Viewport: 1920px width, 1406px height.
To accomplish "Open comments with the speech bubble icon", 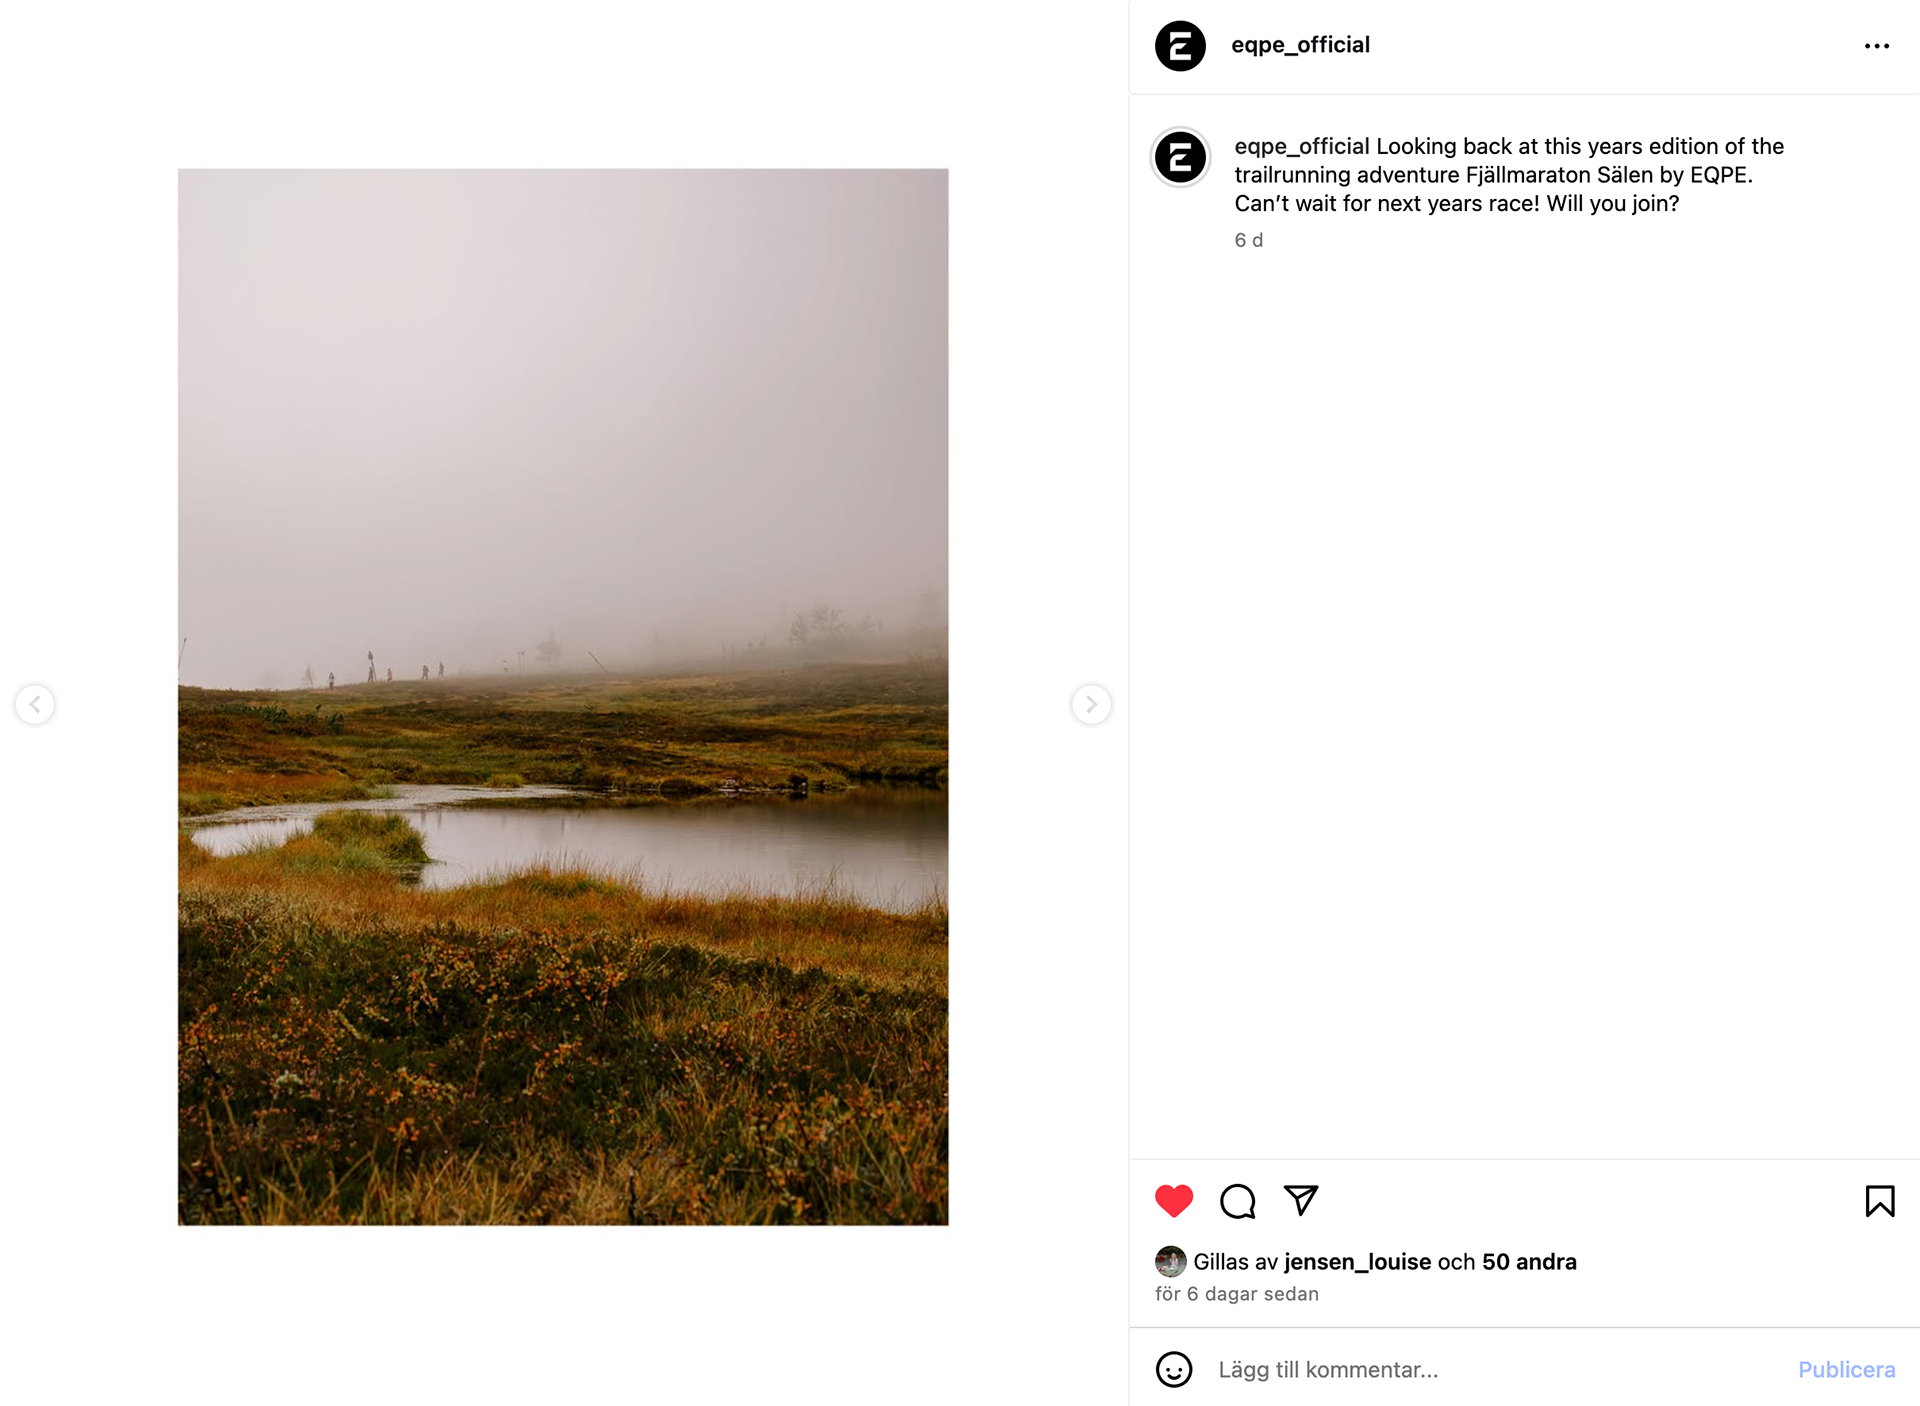I will coord(1237,1200).
